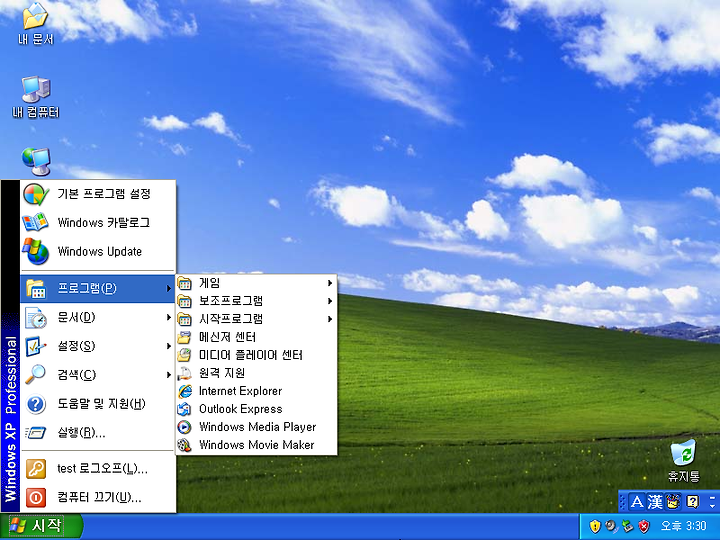Expand the 보조프로그램 submenu arrow

(330, 301)
